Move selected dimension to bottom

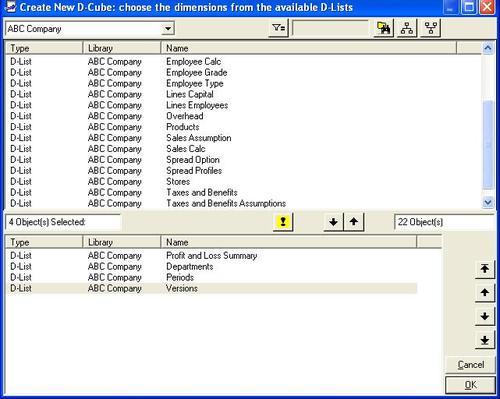click(485, 340)
